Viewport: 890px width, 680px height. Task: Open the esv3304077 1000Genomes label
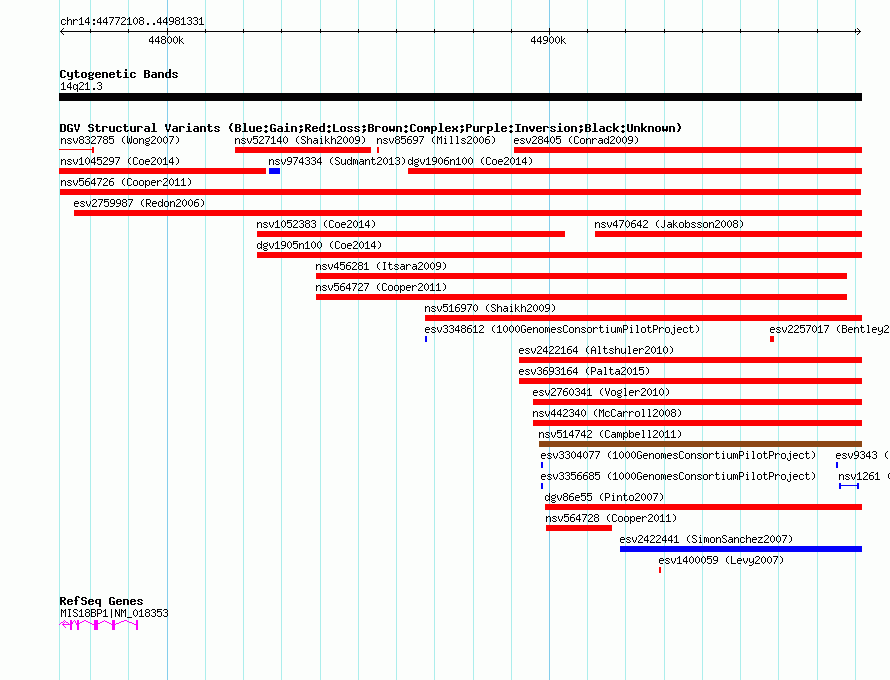pos(678,455)
